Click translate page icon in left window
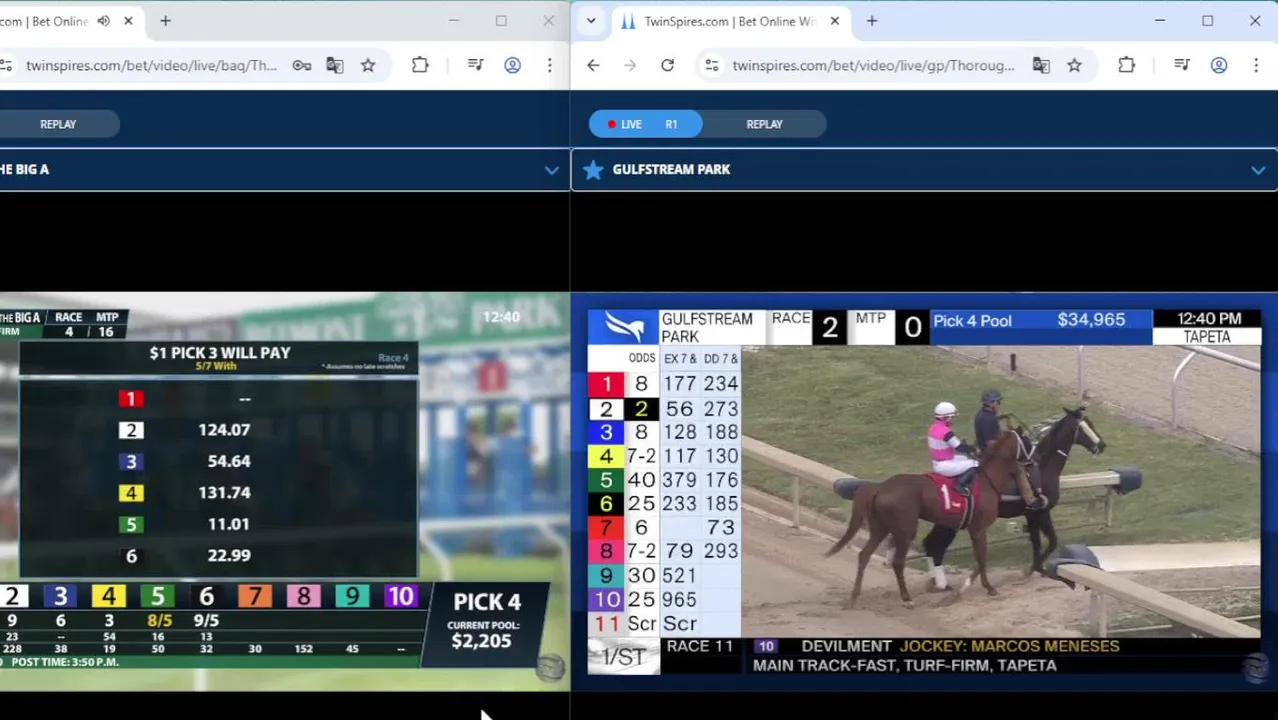This screenshot has height=720, width=1278. [x=335, y=65]
